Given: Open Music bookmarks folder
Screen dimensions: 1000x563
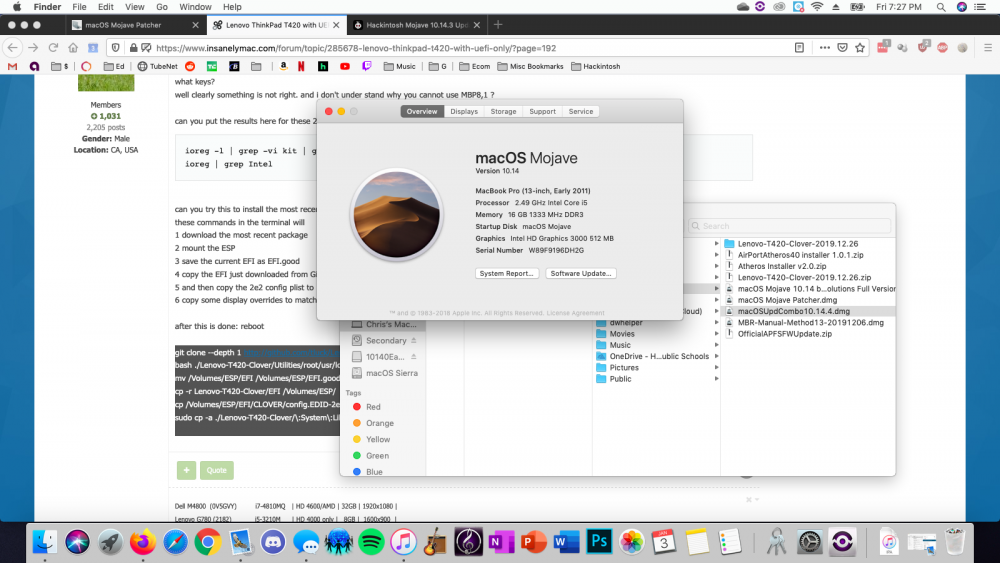Looking at the screenshot, I should coord(400,66).
